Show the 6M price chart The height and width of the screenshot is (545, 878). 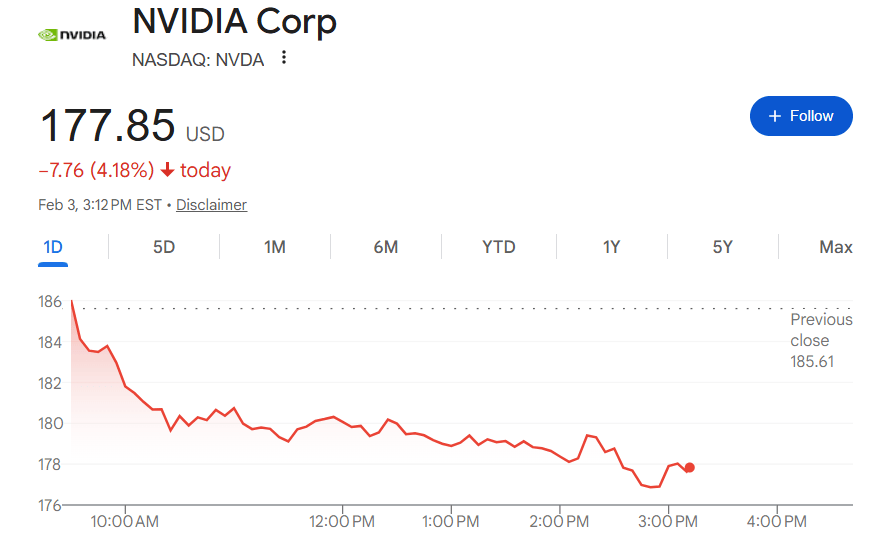point(385,247)
